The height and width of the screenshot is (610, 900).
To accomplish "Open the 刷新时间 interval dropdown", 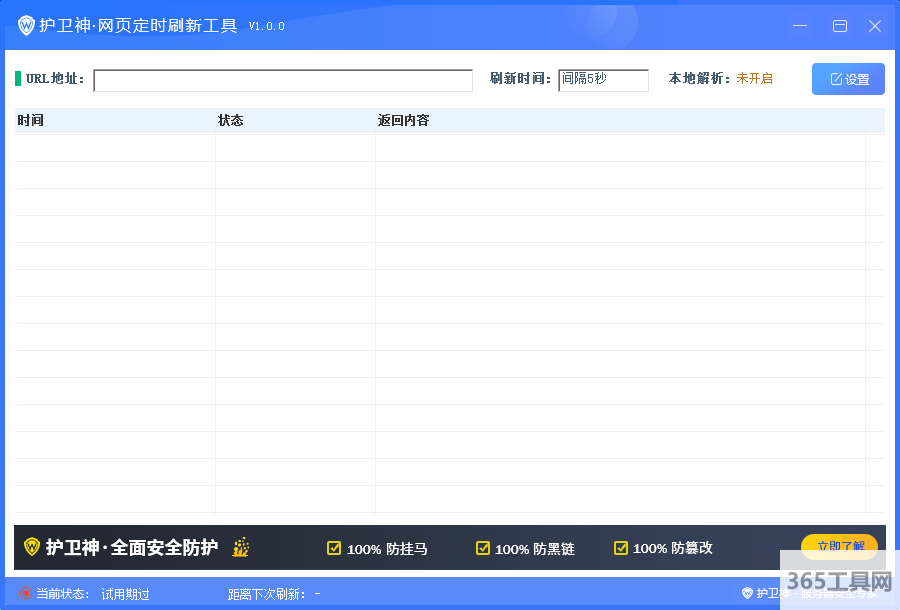I will click(x=603, y=80).
